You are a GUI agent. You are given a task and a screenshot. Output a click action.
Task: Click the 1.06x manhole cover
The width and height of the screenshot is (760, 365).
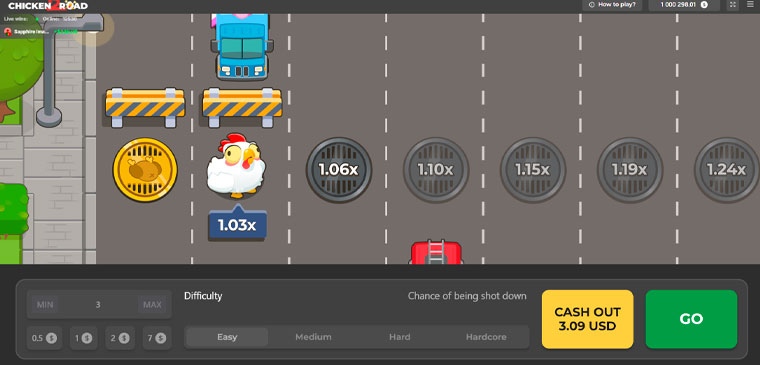339,170
